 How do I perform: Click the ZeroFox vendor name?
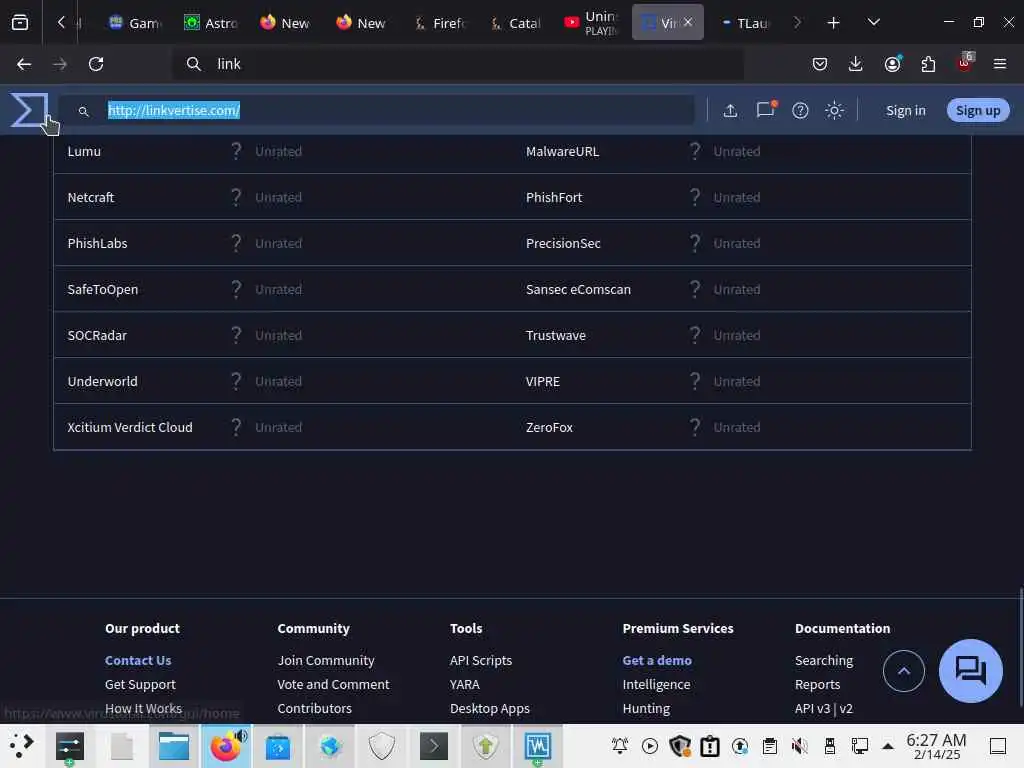pos(549,427)
